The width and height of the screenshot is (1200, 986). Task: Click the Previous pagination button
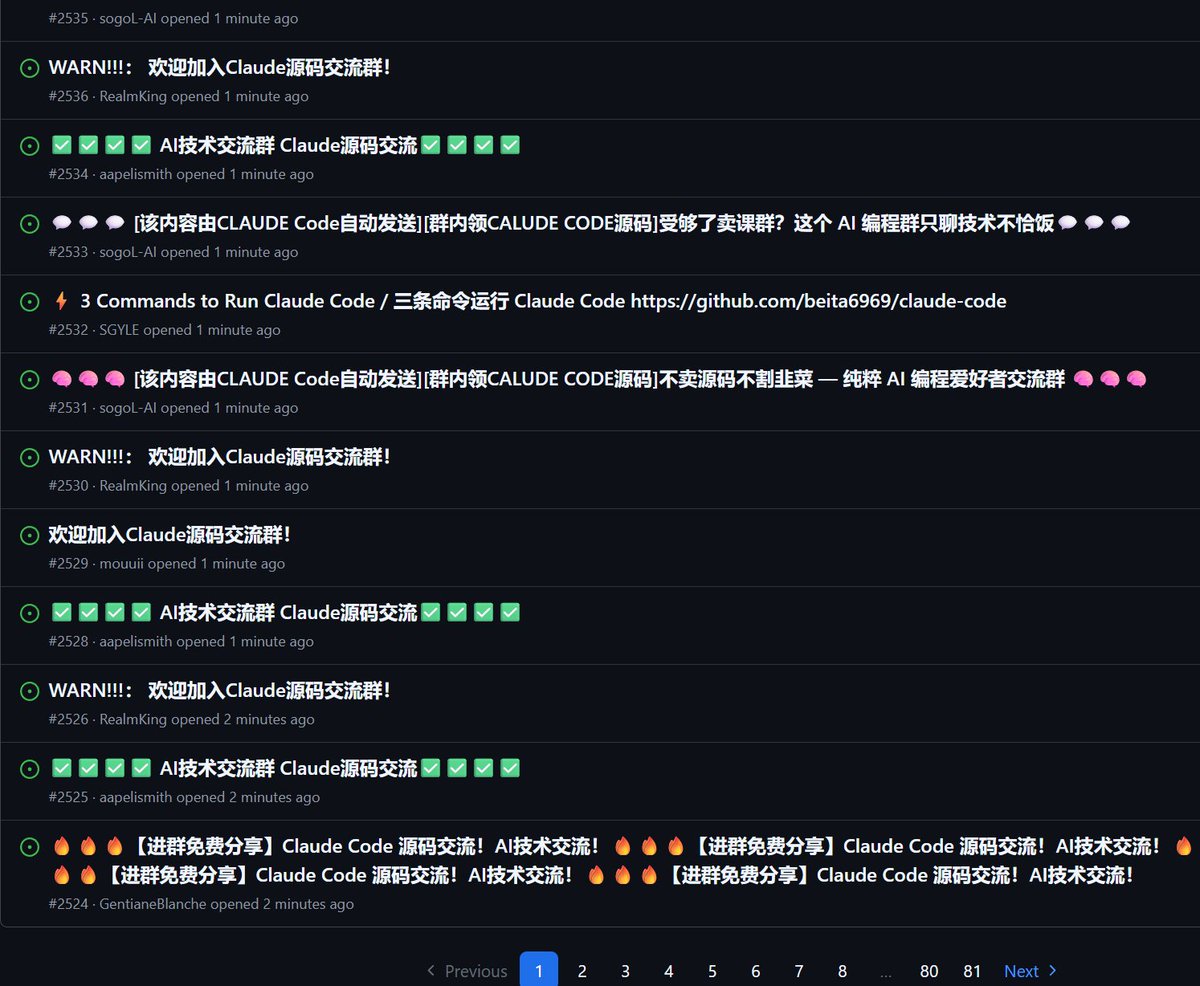(466, 971)
